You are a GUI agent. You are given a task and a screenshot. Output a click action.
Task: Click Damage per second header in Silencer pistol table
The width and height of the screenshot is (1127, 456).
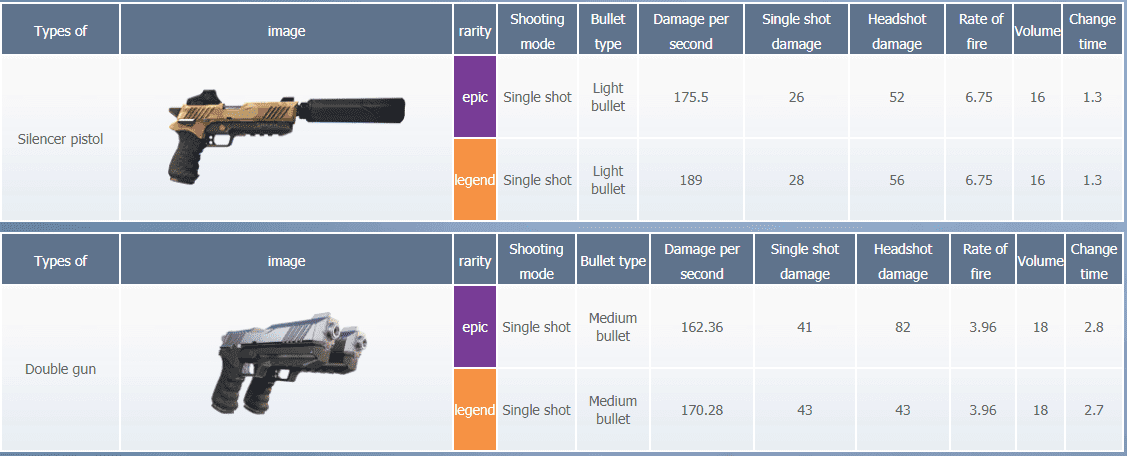690,31
